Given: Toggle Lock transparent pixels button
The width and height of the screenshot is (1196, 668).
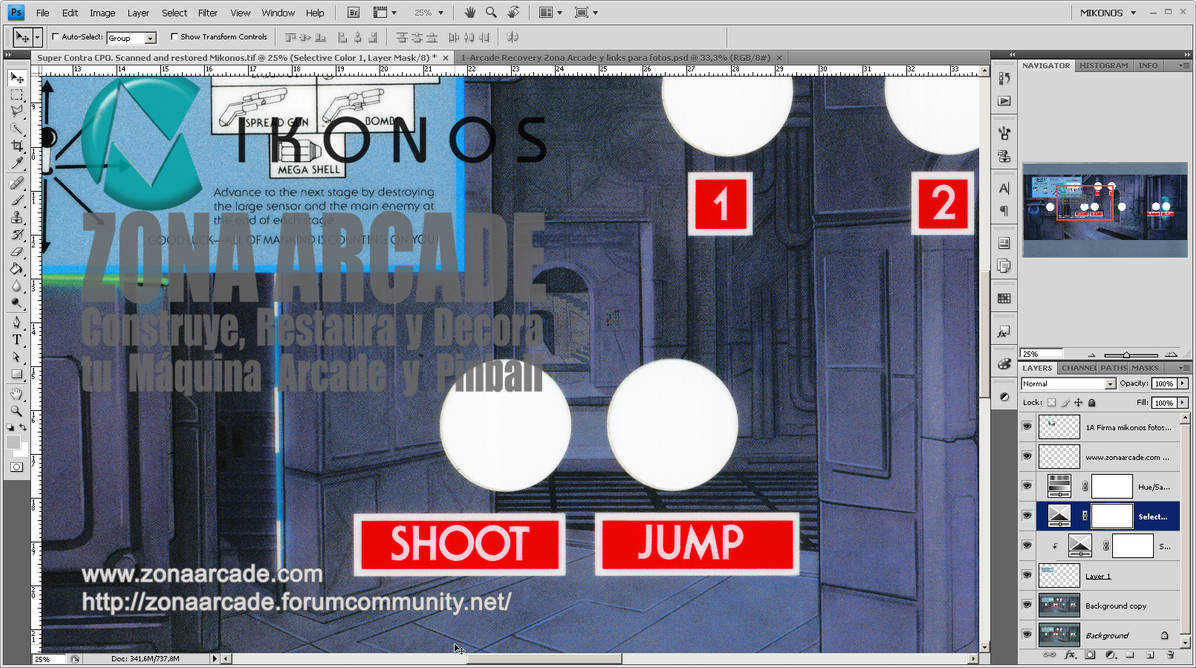Looking at the screenshot, I should click(x=1052, y=403).
